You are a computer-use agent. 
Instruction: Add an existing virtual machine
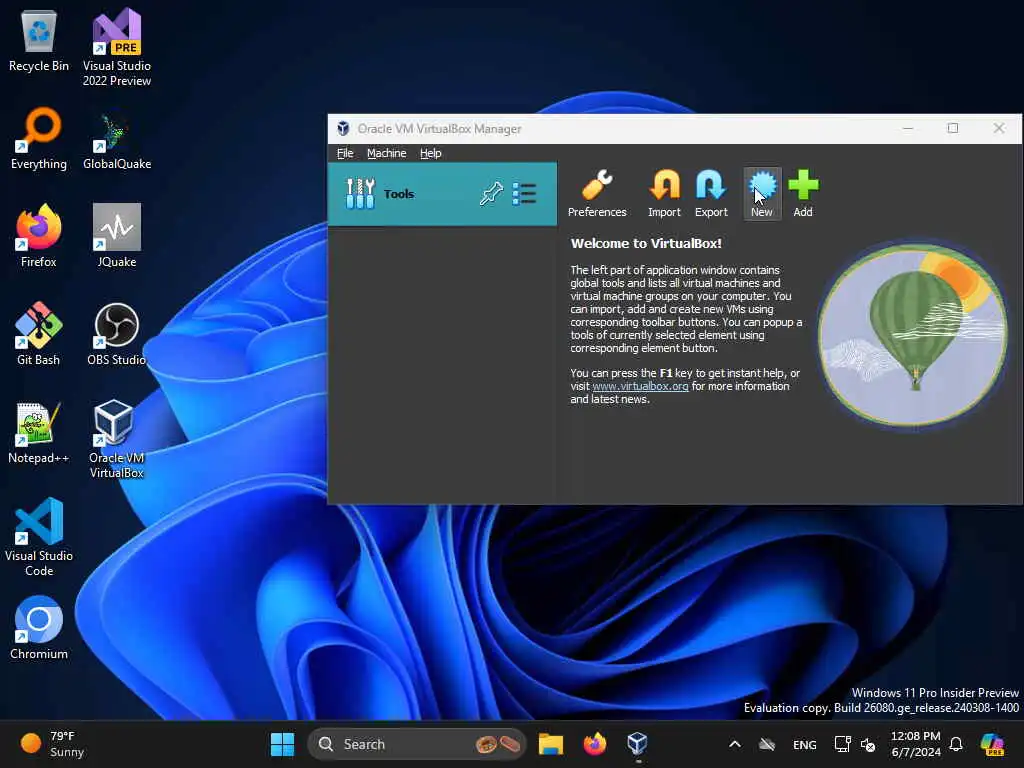(x=803, y=193)
